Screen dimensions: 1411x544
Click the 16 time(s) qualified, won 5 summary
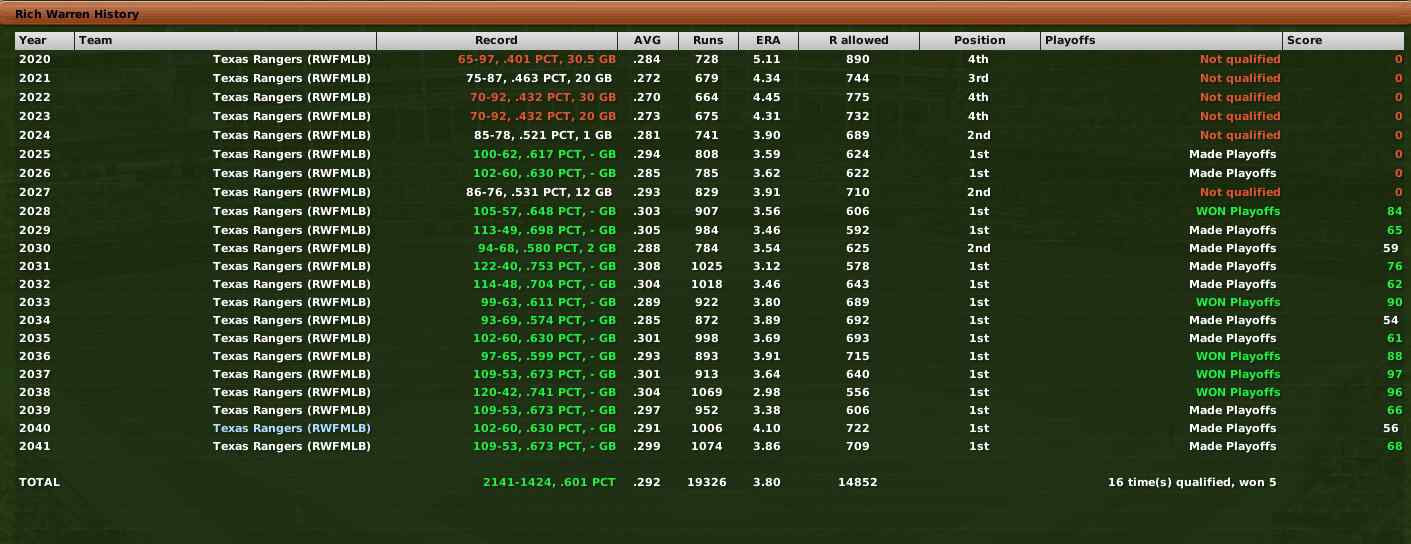pyautogui.click(x=1192, y=482)
